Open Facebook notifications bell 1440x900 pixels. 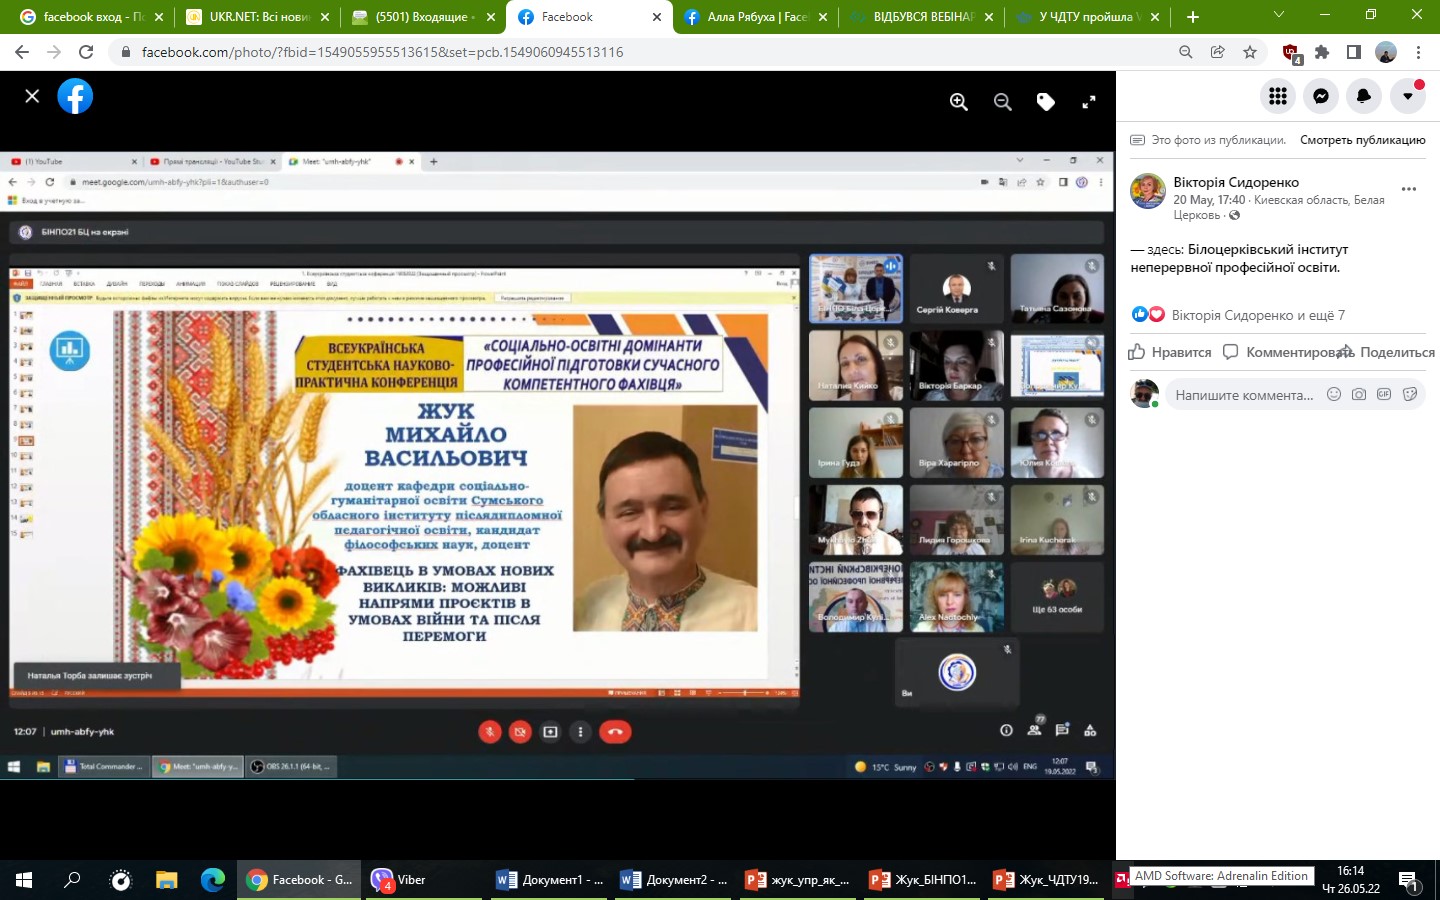(x=1364, y=96)
